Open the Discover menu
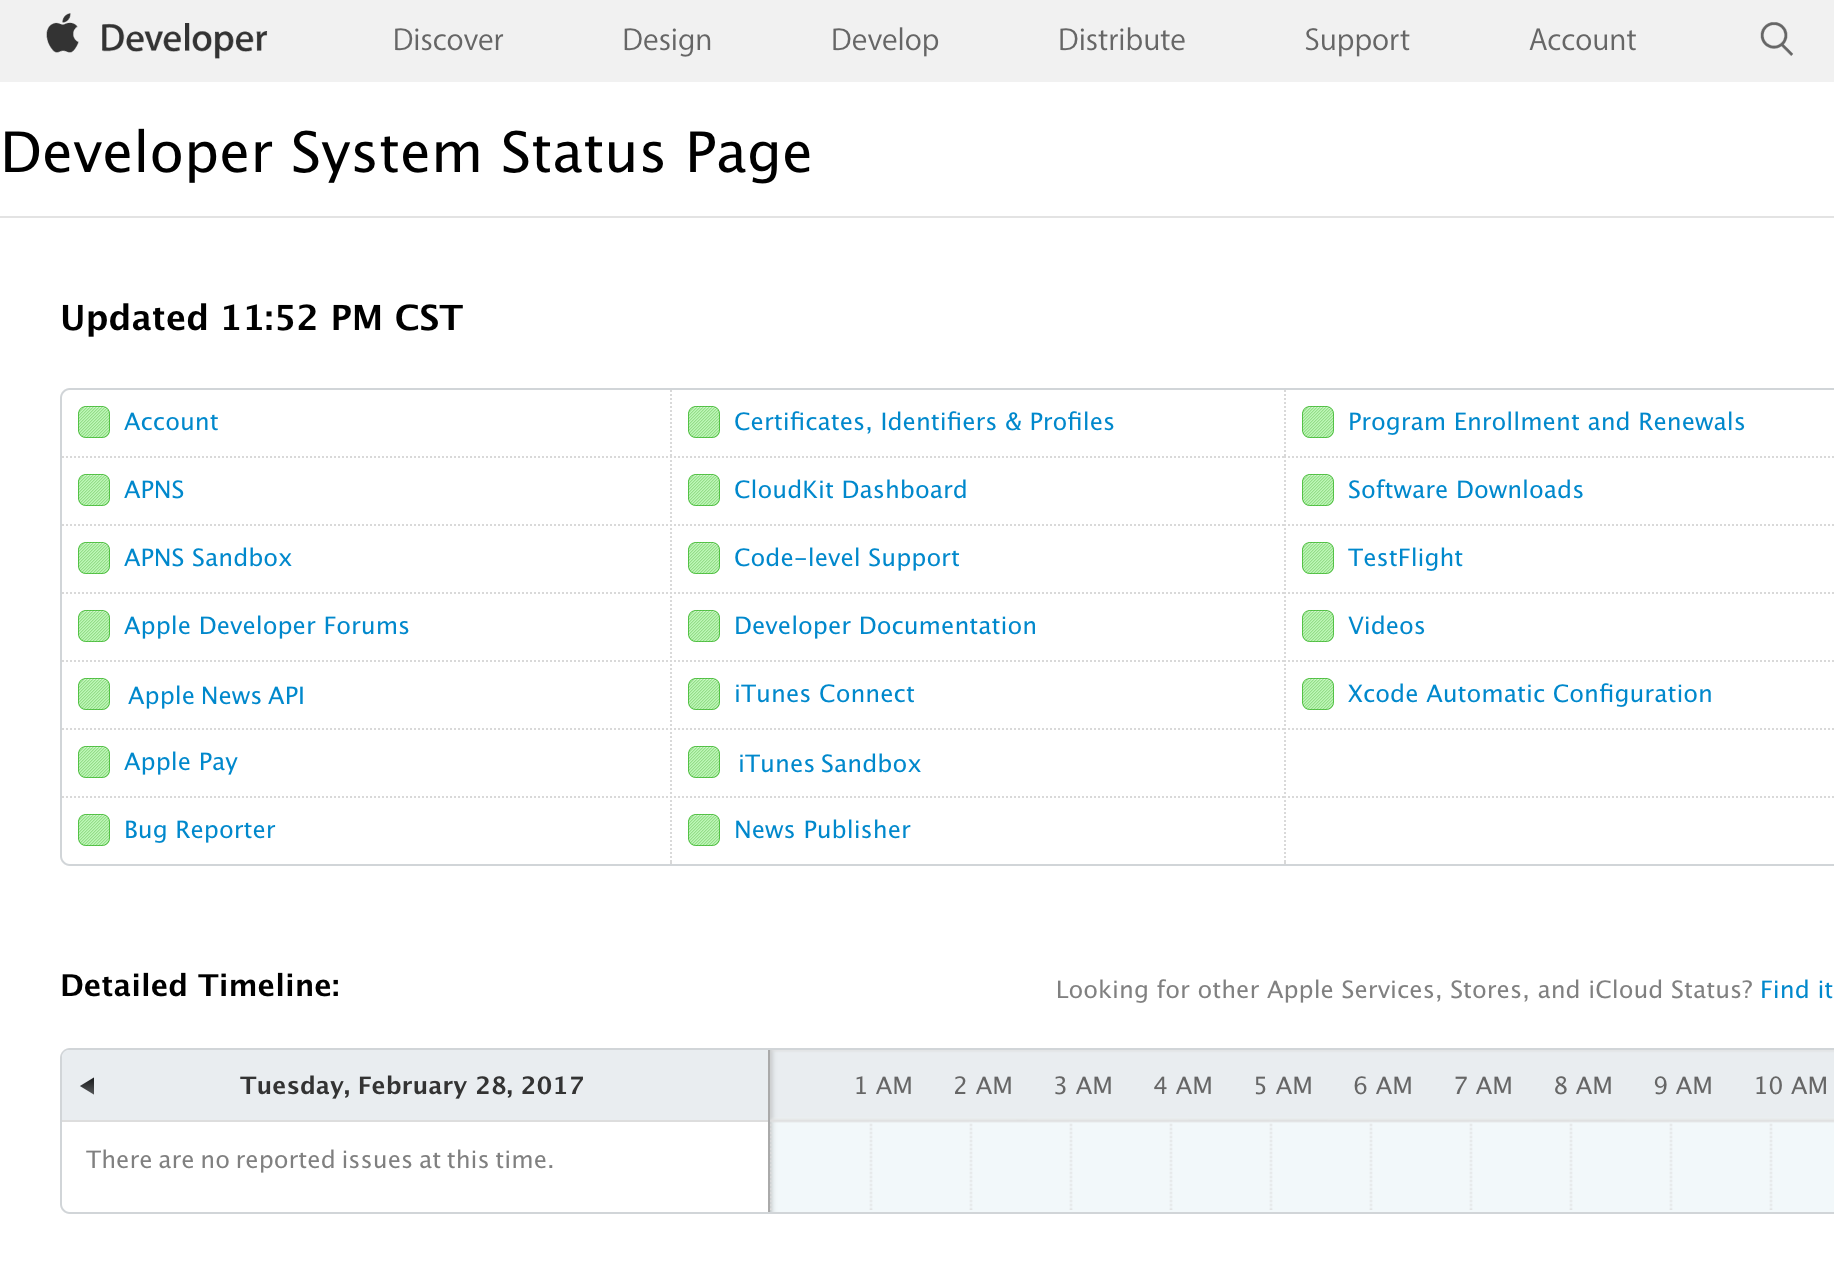1834x1284 pixels. pyautogui.click(x=448, y=40)
